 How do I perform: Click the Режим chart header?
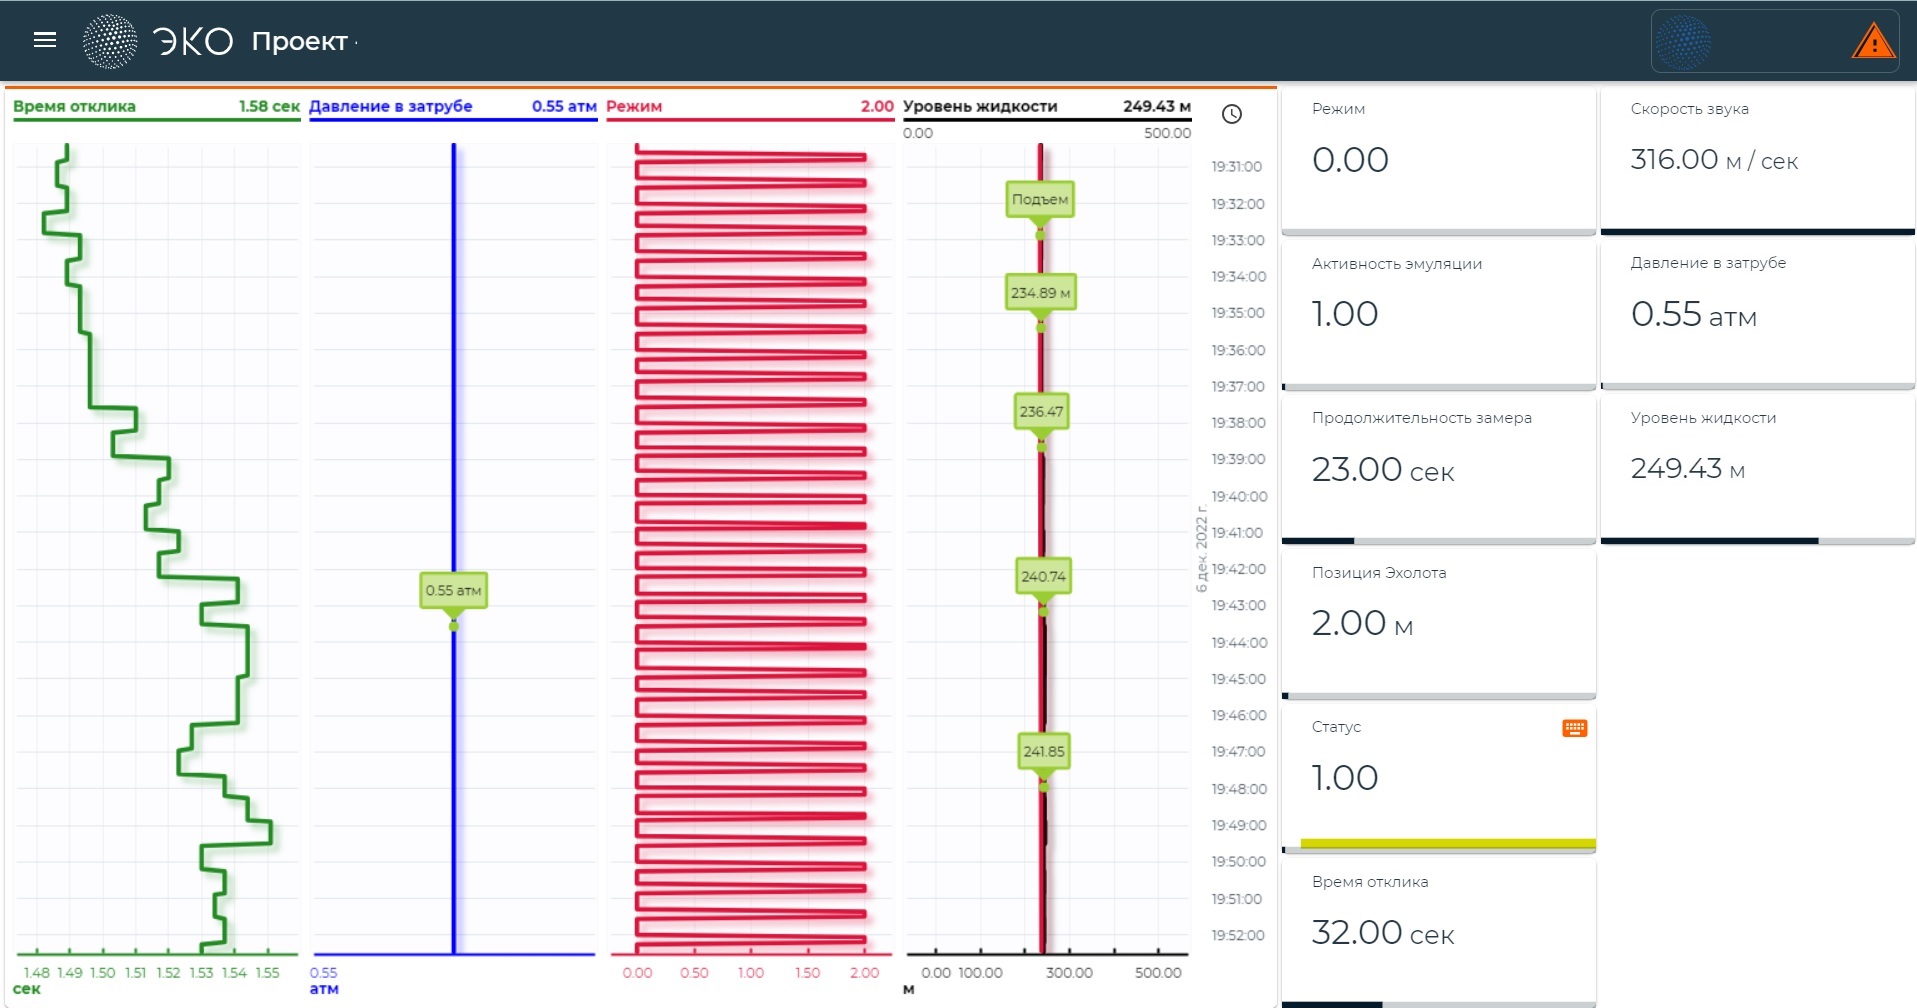coord(749,106)
